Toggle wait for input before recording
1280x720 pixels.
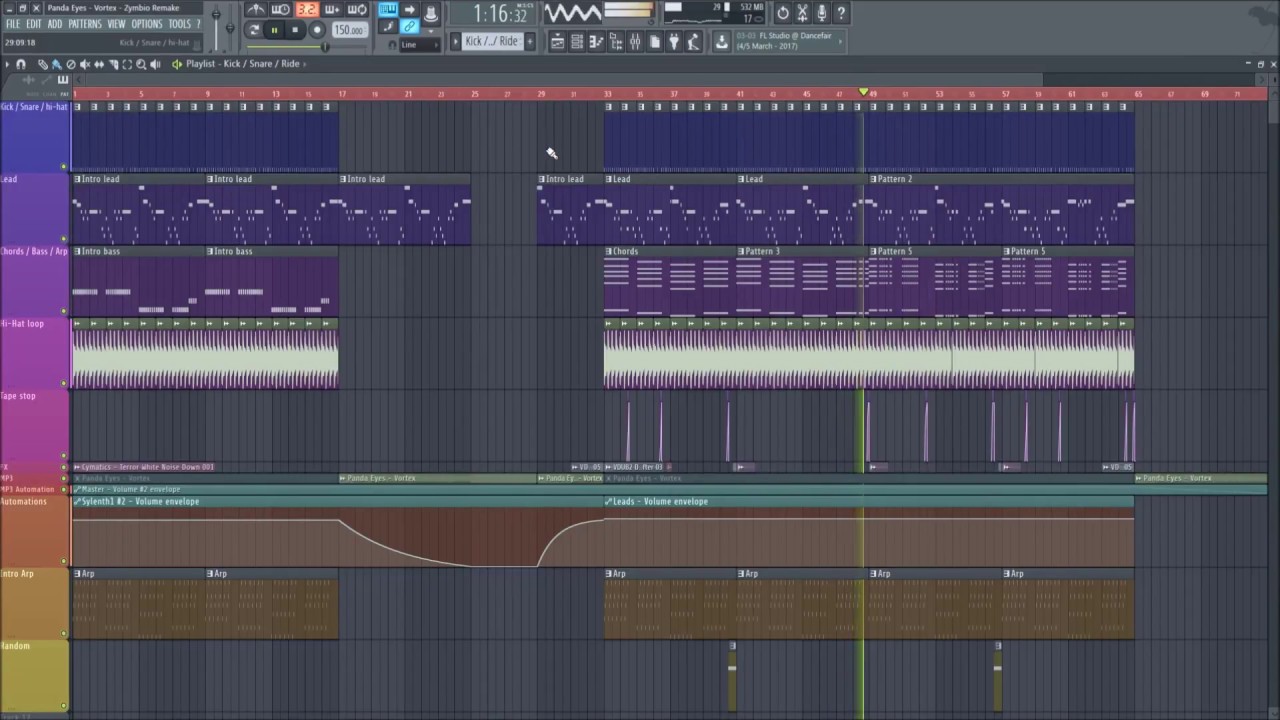point(281,10)
